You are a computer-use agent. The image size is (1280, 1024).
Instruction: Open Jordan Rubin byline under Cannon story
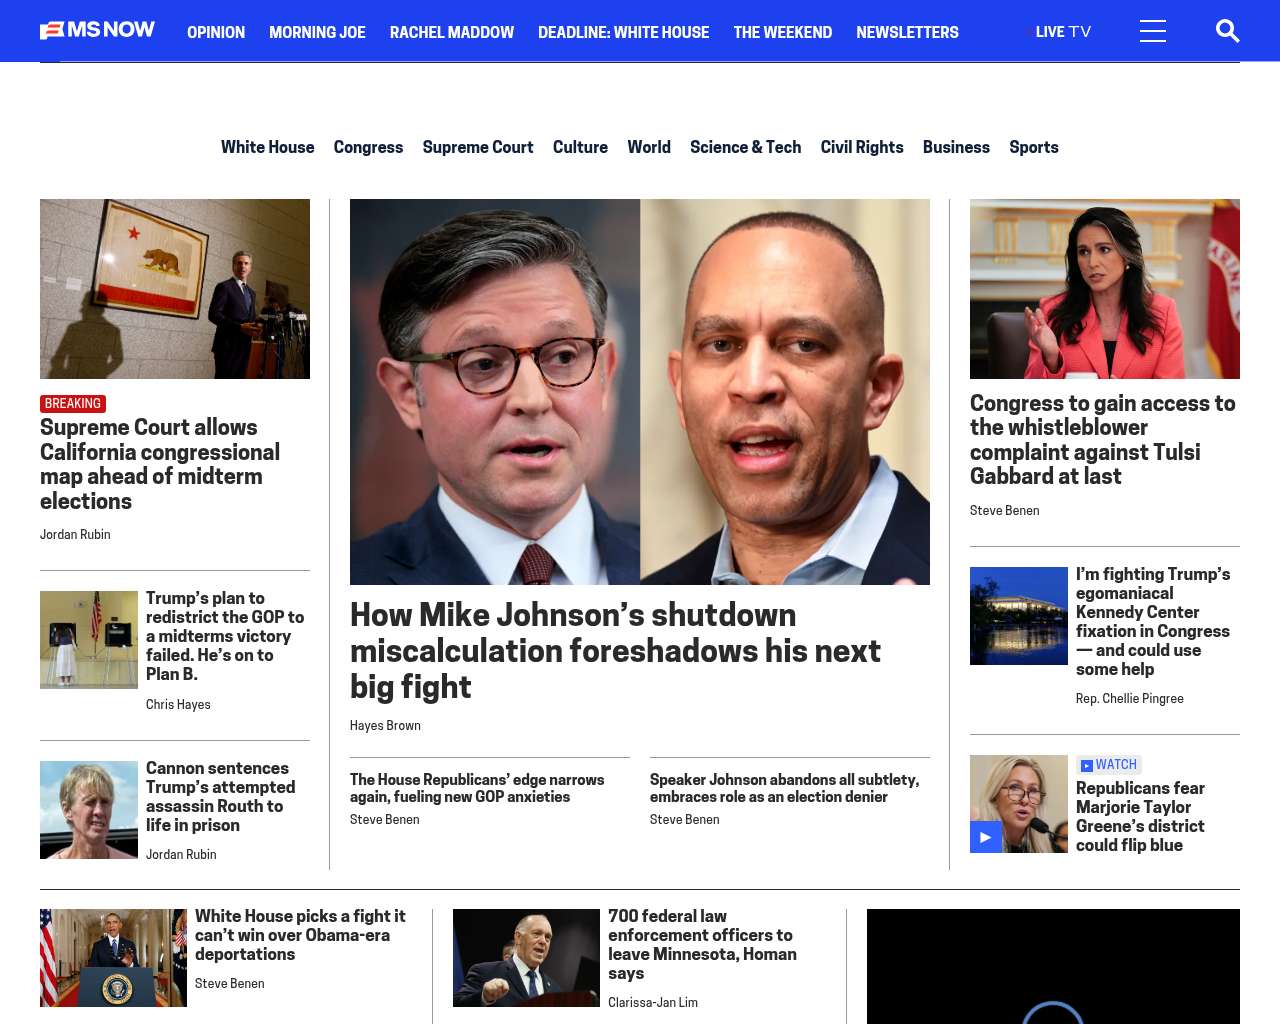coord(181,854)
